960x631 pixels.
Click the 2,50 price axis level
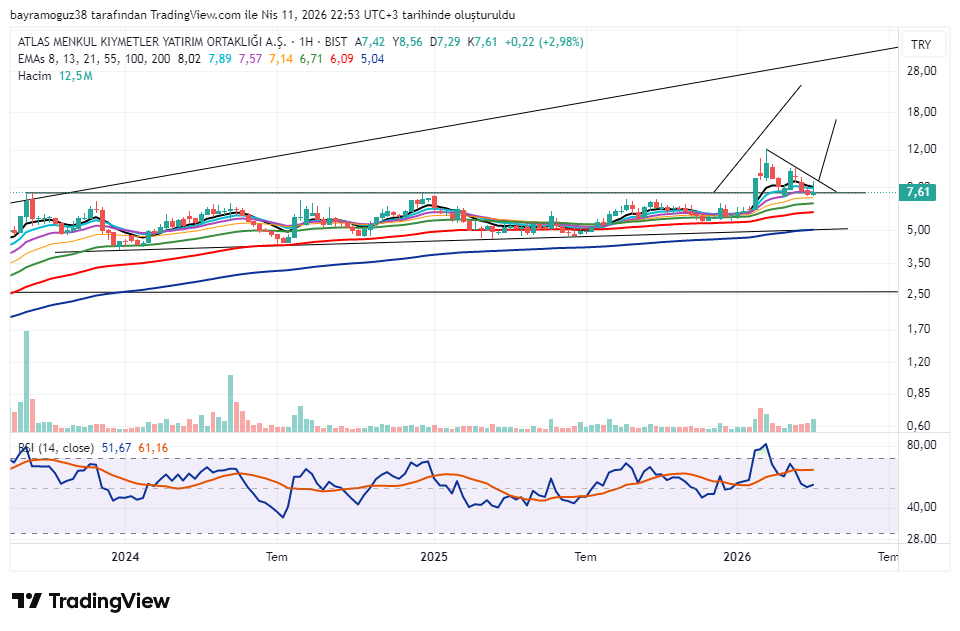[920, 294]
